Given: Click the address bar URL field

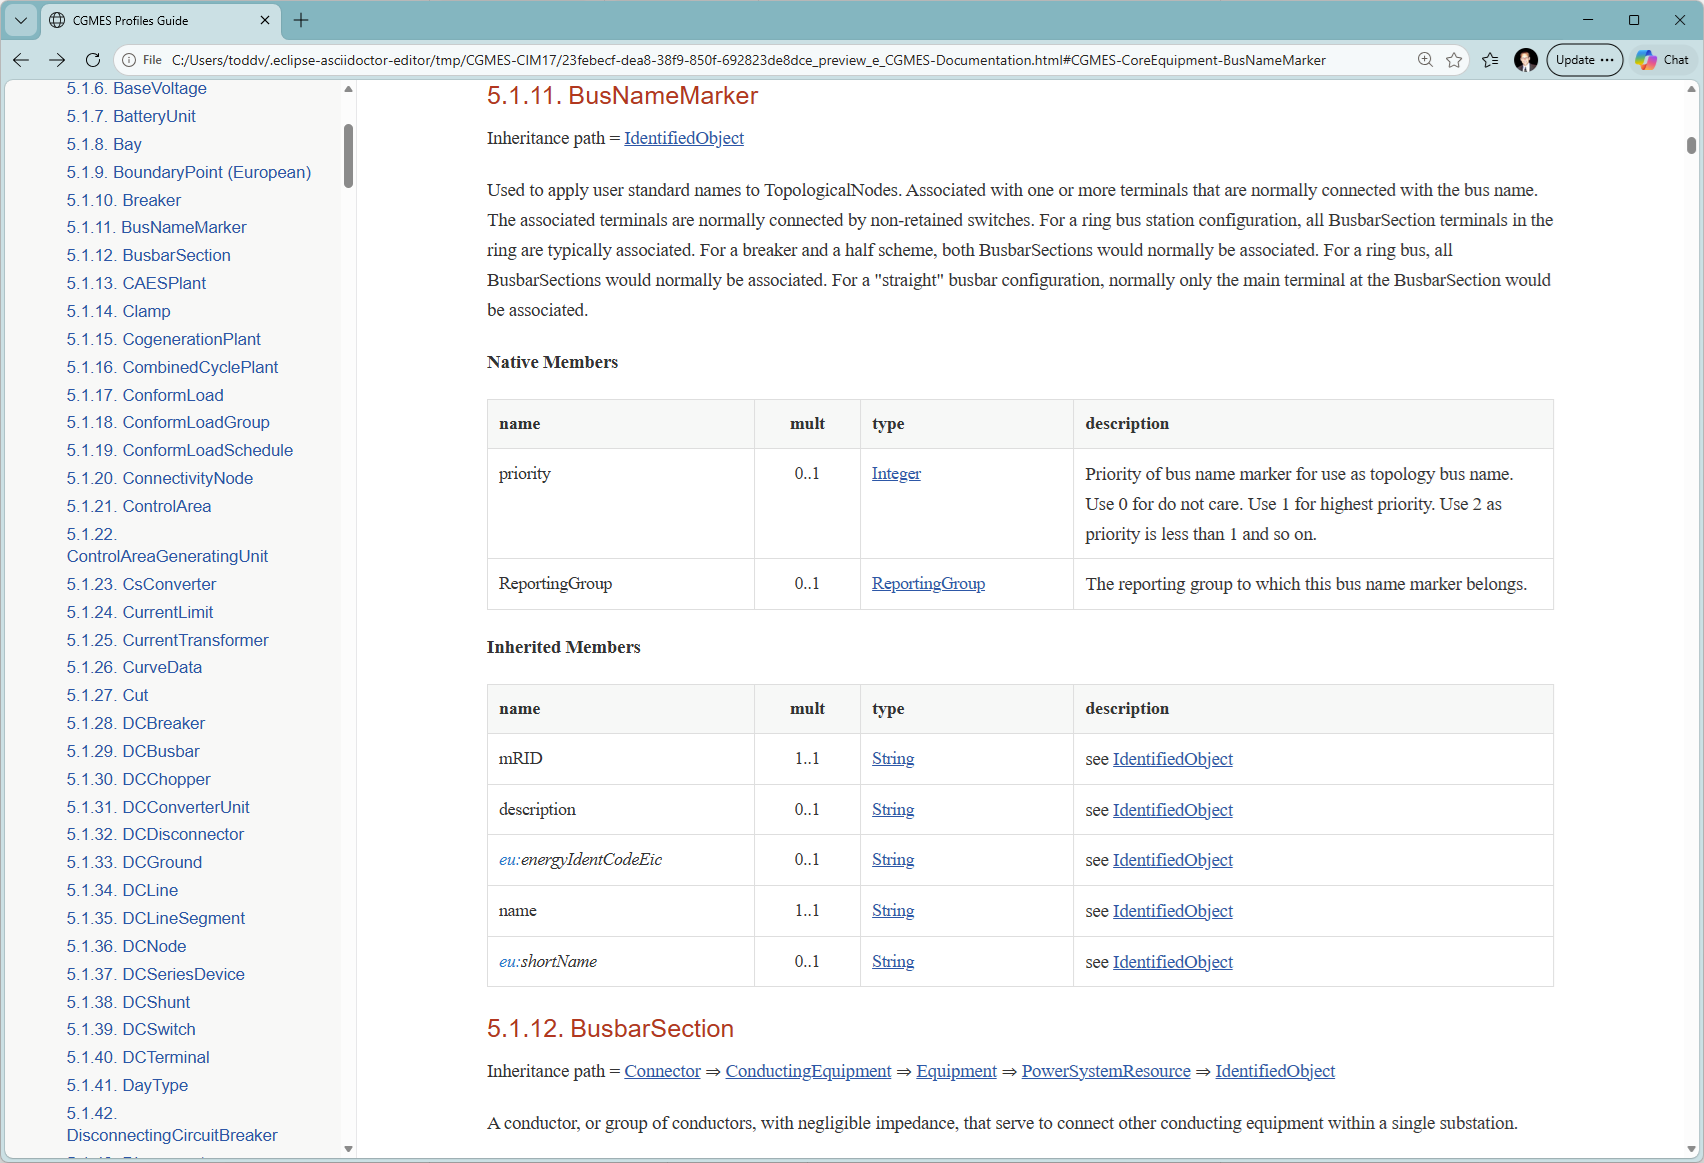Looking at the screenshot, I should pyautogui.click(x=748, y=60).
